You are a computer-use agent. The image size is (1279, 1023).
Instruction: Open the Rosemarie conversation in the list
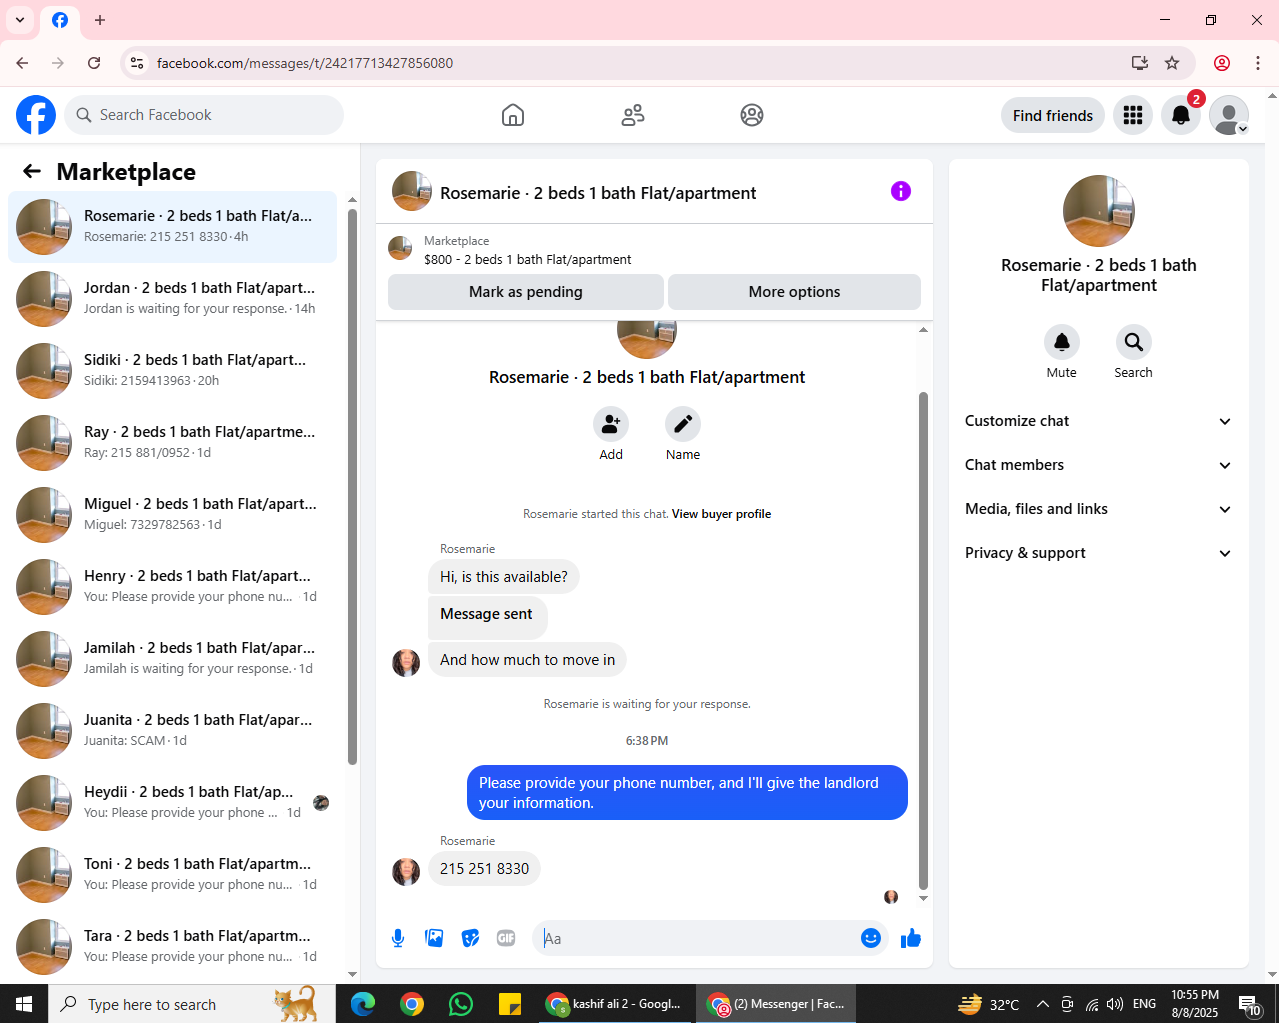point(173,227)
